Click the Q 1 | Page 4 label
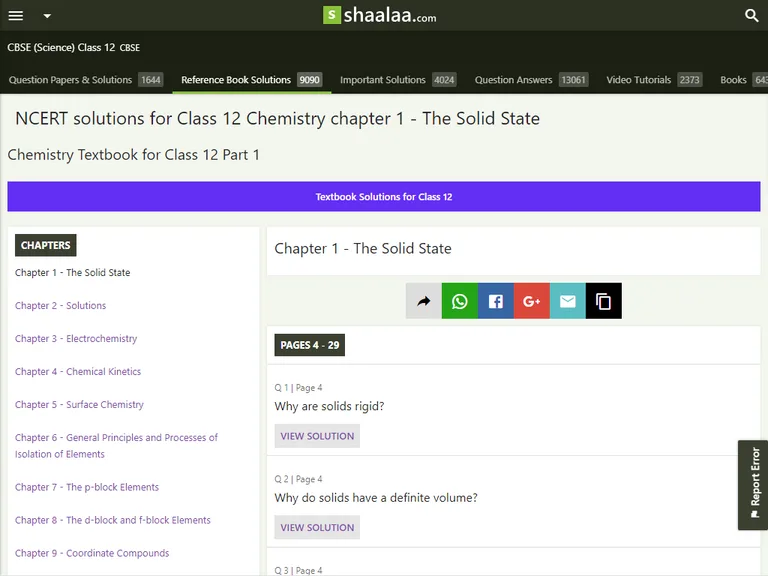Image resolution: width=768 pixels, height=576 pixels. 298,387
